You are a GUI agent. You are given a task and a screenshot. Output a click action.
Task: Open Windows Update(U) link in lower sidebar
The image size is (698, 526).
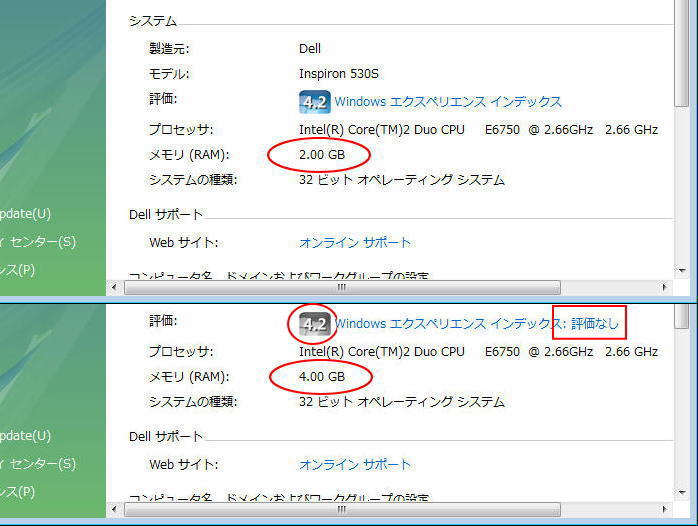[x=25, y=436]
